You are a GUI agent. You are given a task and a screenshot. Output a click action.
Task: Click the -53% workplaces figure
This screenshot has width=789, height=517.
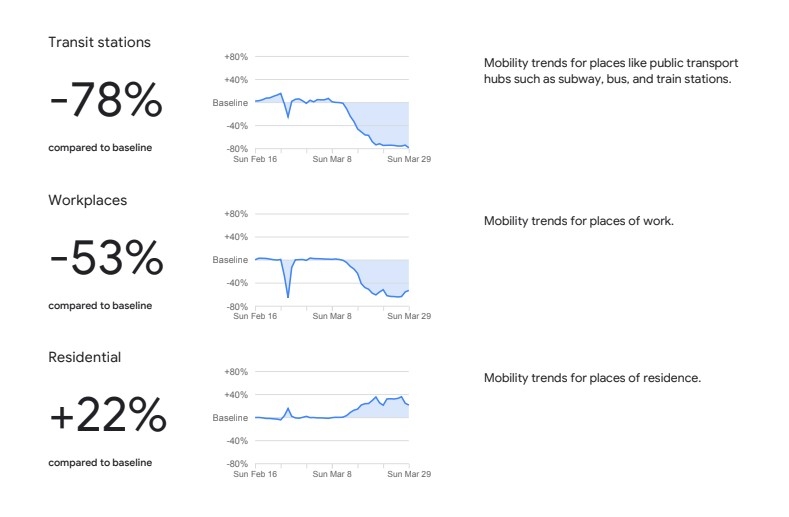point(106,259)
